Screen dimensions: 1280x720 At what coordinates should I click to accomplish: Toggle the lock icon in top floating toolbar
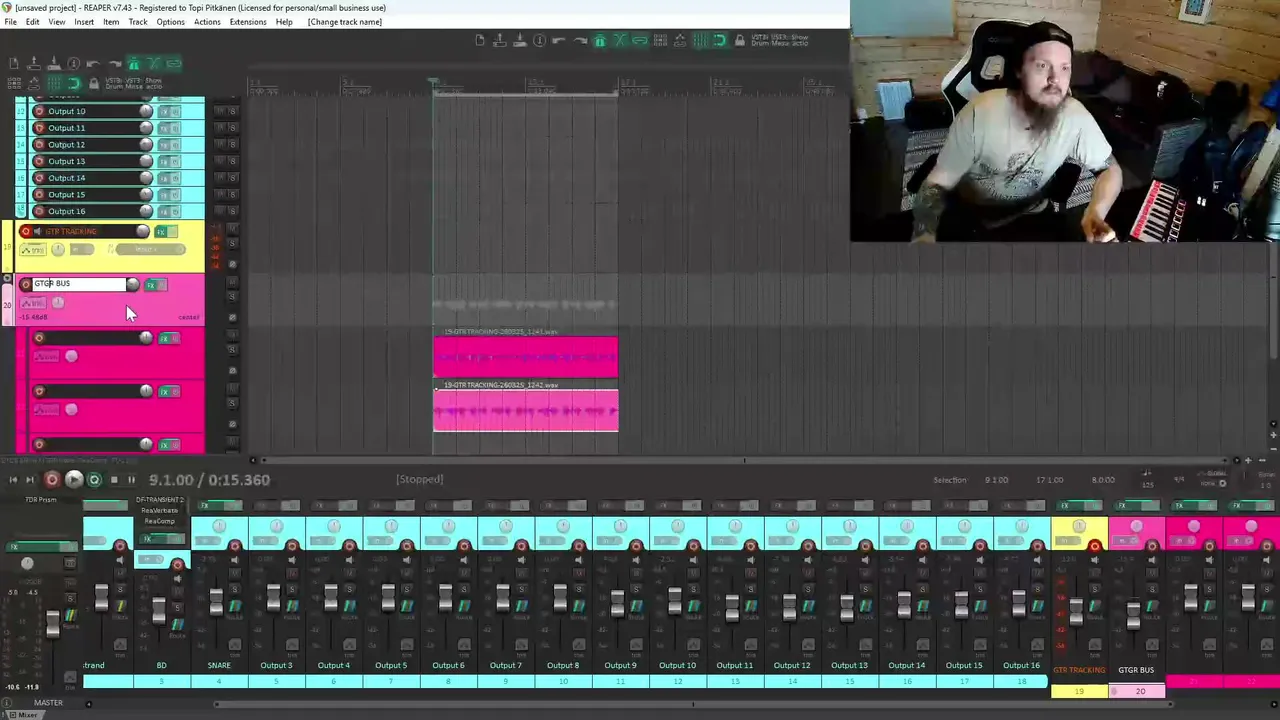(740, 40)
